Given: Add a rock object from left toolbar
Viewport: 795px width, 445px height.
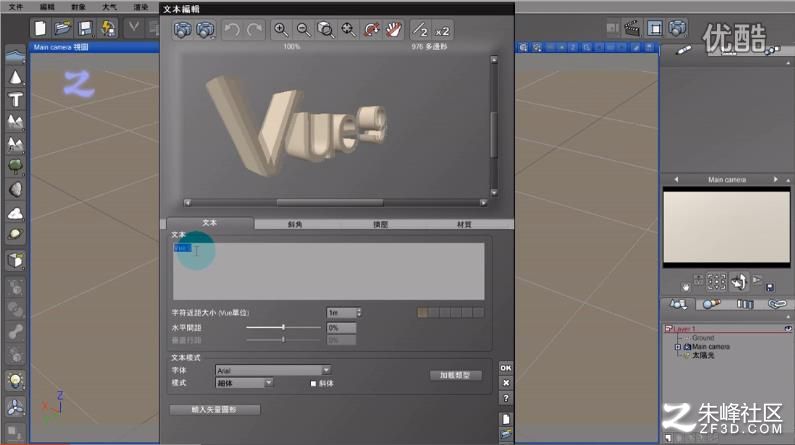Looking at the screenshot, I should pyautogui.click(x=16, y=189).
